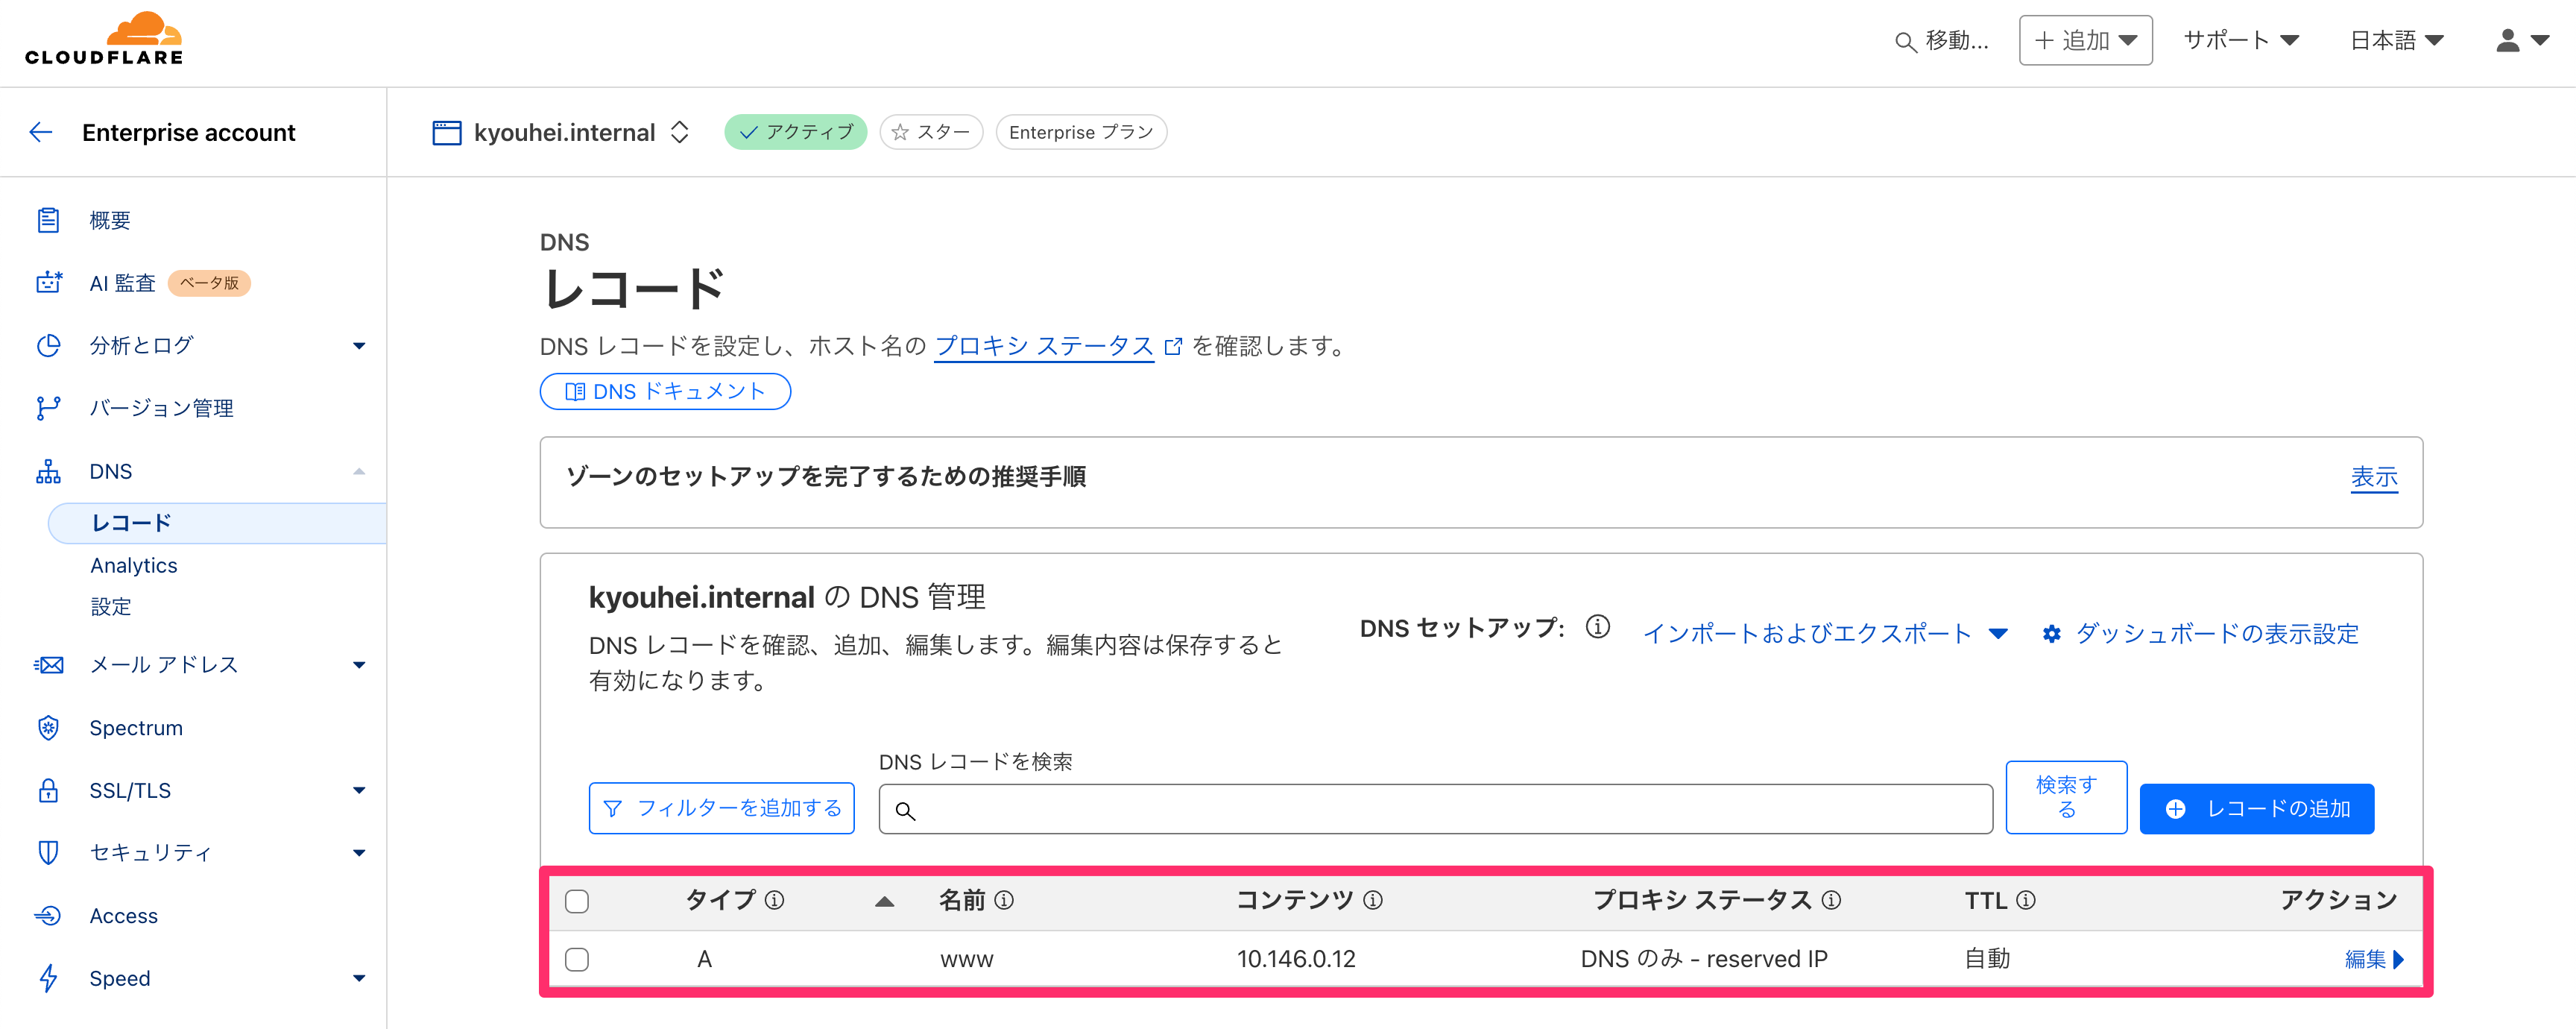
Task: Check the www A record checkbox
Action: [x=577, y=959]
